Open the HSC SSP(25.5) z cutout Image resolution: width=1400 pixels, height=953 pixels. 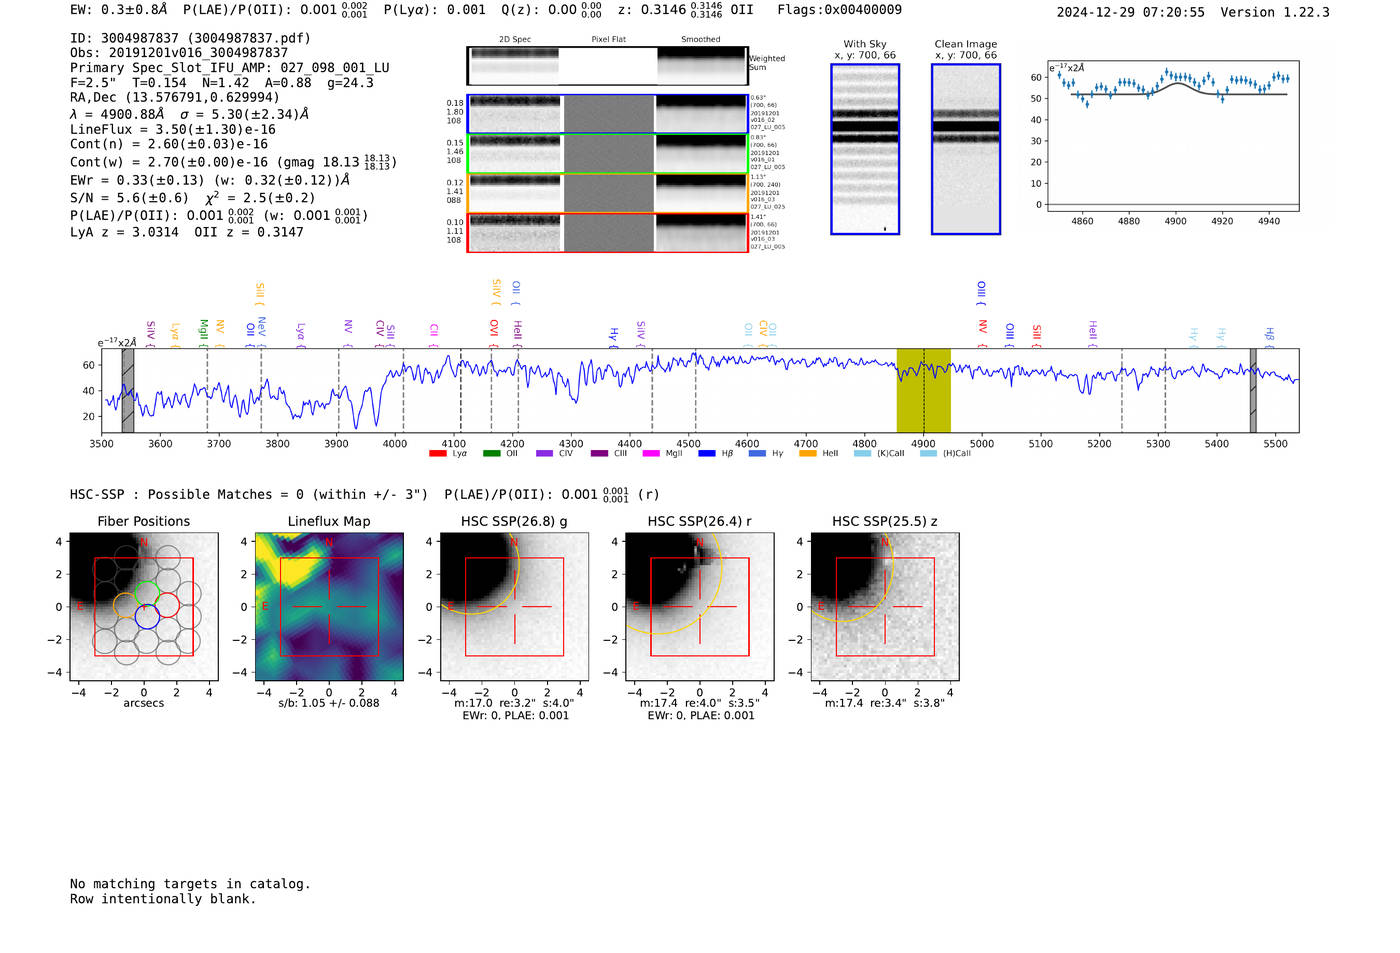[x=885, y=607]
